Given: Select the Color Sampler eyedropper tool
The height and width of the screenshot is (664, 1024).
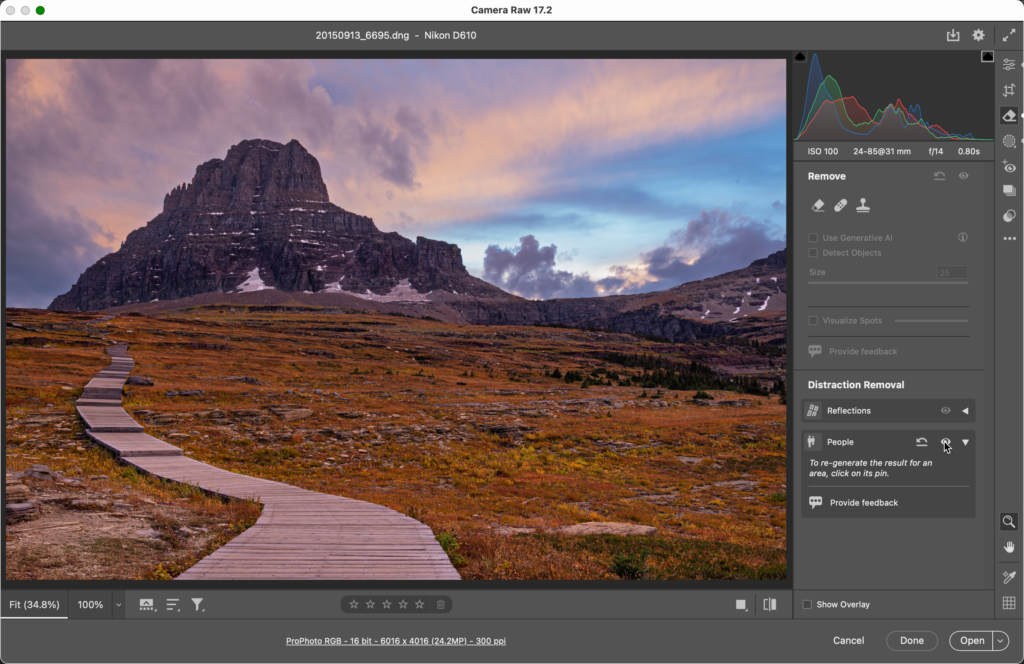Looking at the screenshot, I should click(1009, 577).
